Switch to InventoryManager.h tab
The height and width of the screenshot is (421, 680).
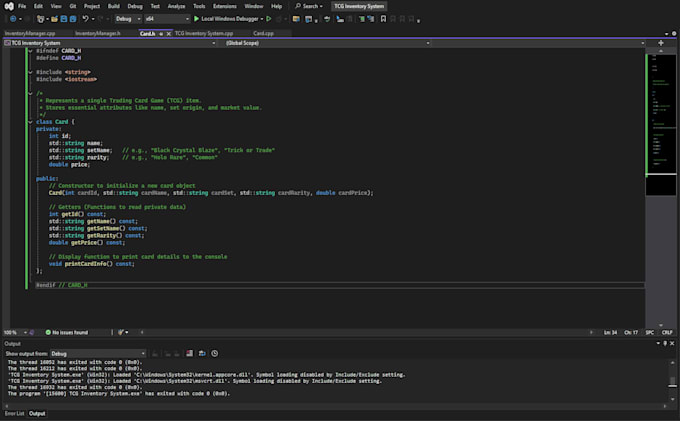pyautogui.click(x=98, y=33)
